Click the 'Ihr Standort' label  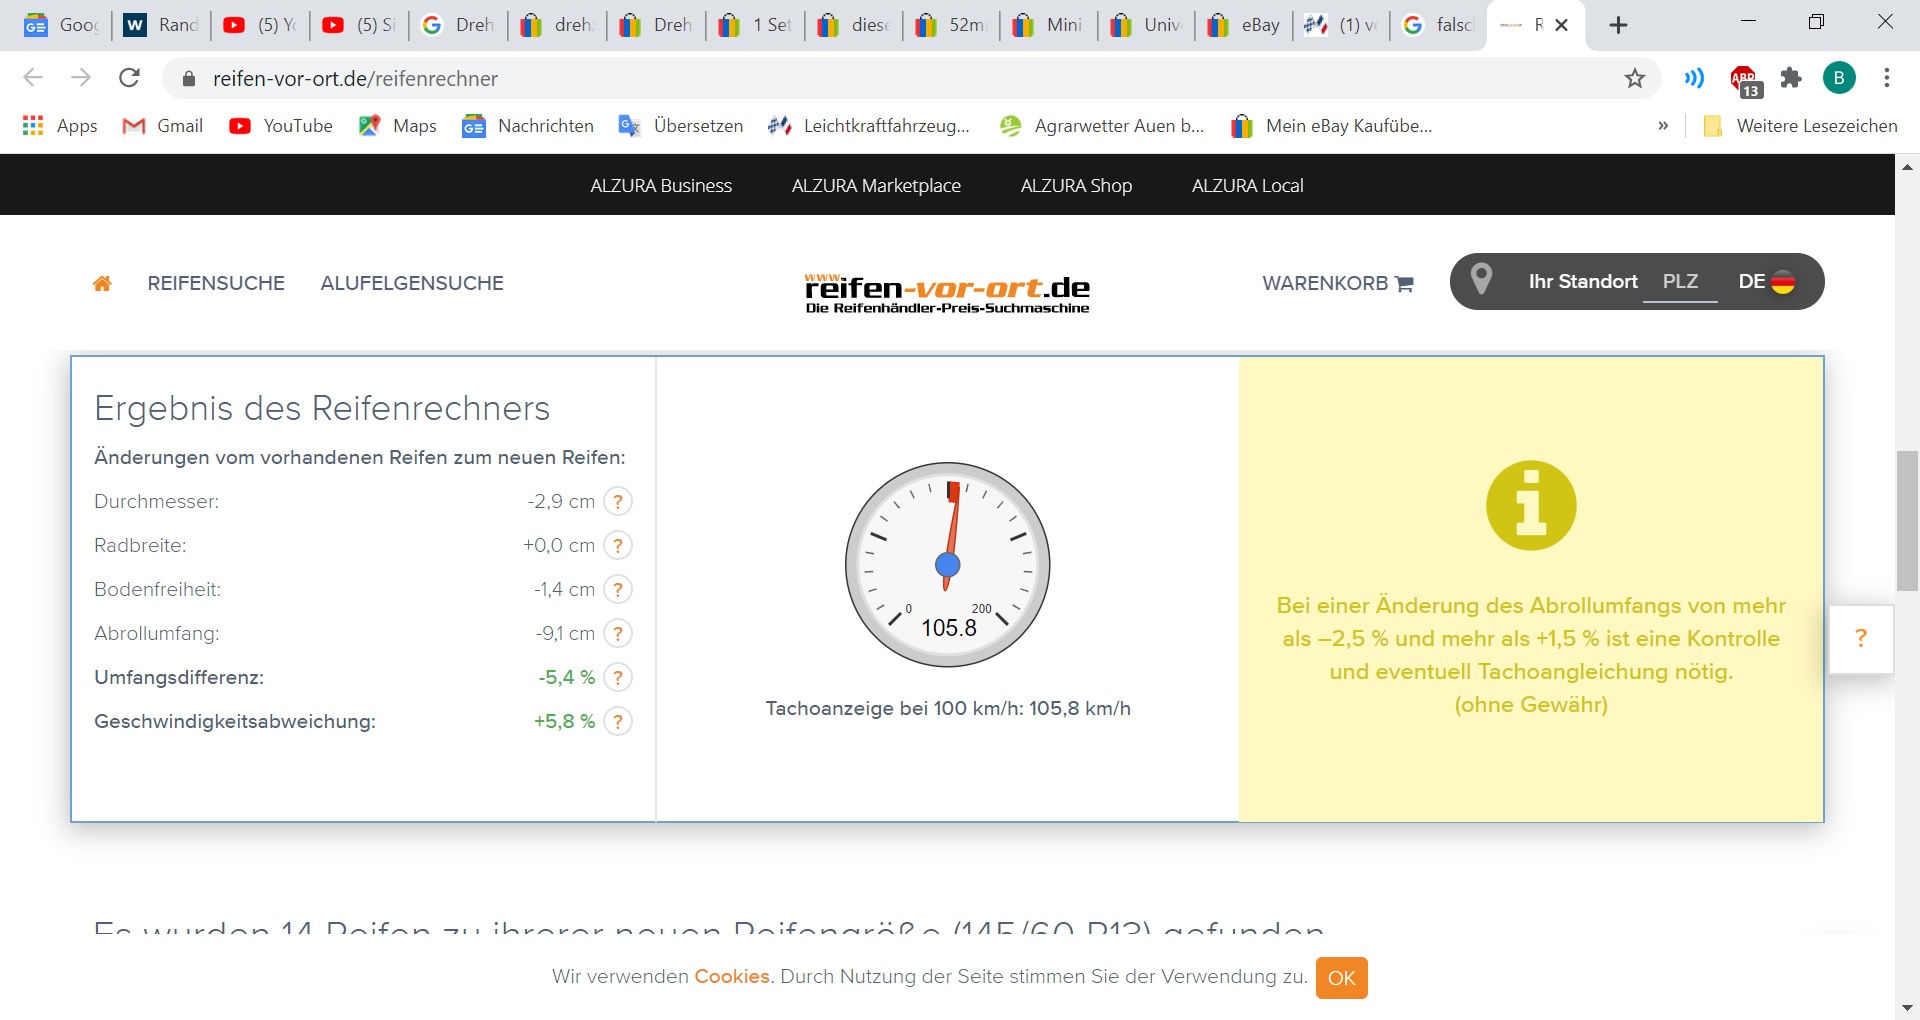[x=1583, y=282]
